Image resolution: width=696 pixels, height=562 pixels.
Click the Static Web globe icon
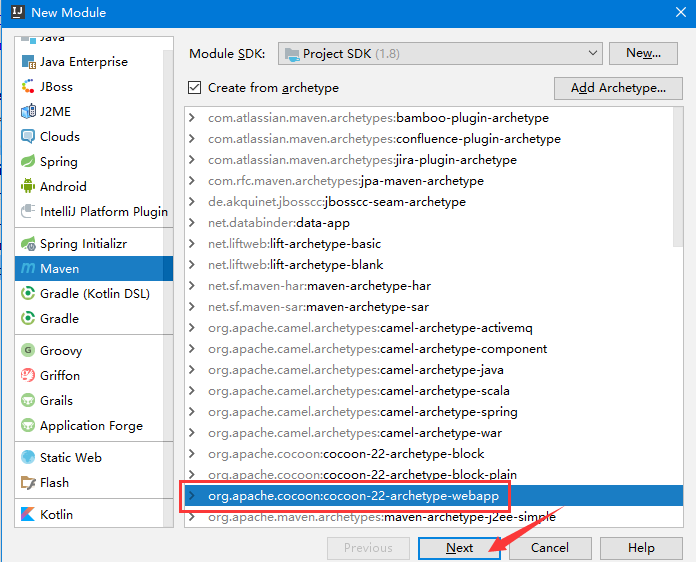28,457
